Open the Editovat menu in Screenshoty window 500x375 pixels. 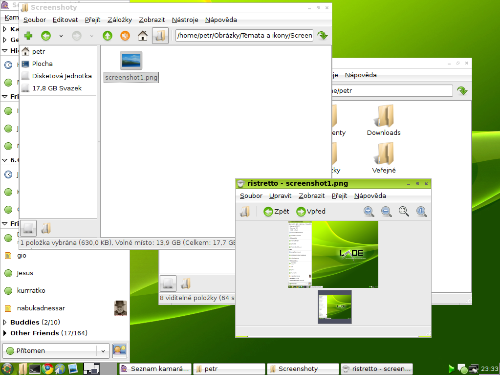pyautogui.click(x=65, y=20)
